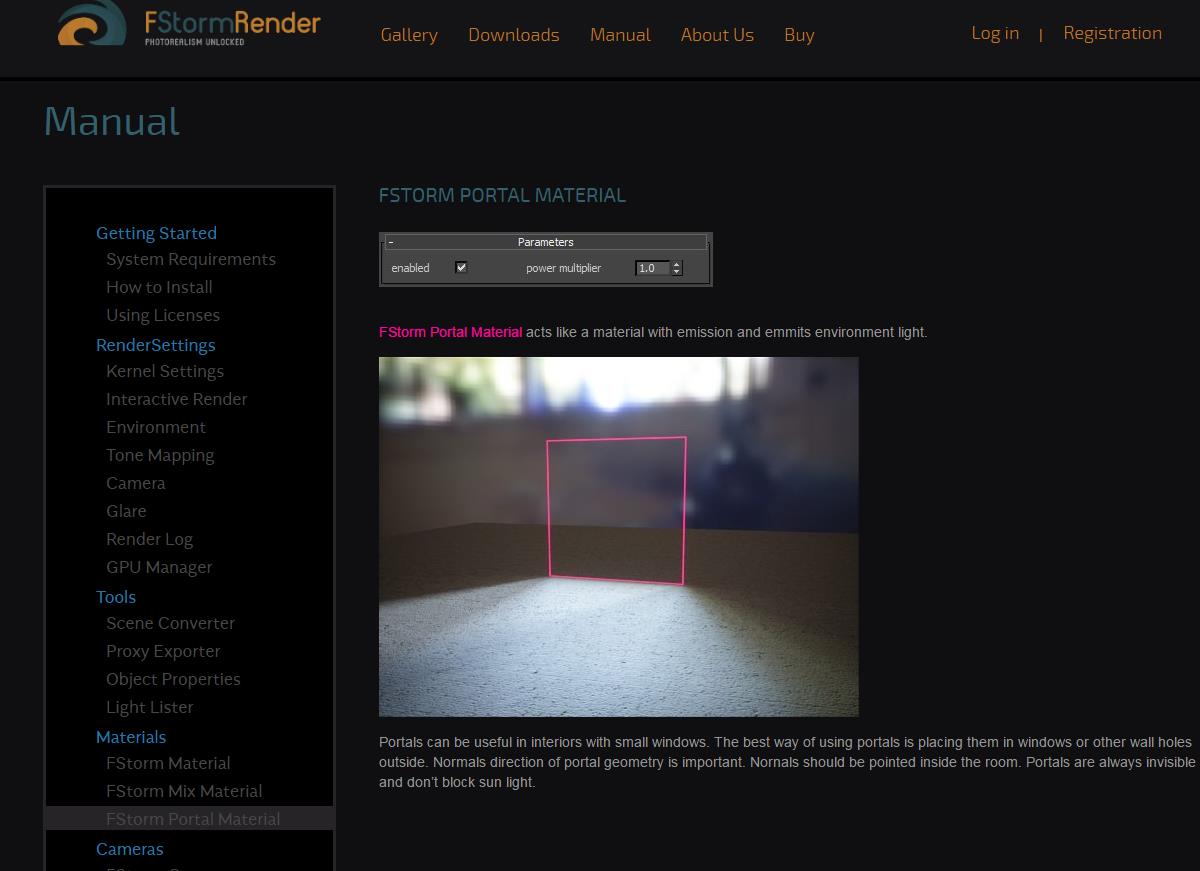Open FStorm Mix Material page
The width and height of the screenshot is (1200, 871).
184,791
